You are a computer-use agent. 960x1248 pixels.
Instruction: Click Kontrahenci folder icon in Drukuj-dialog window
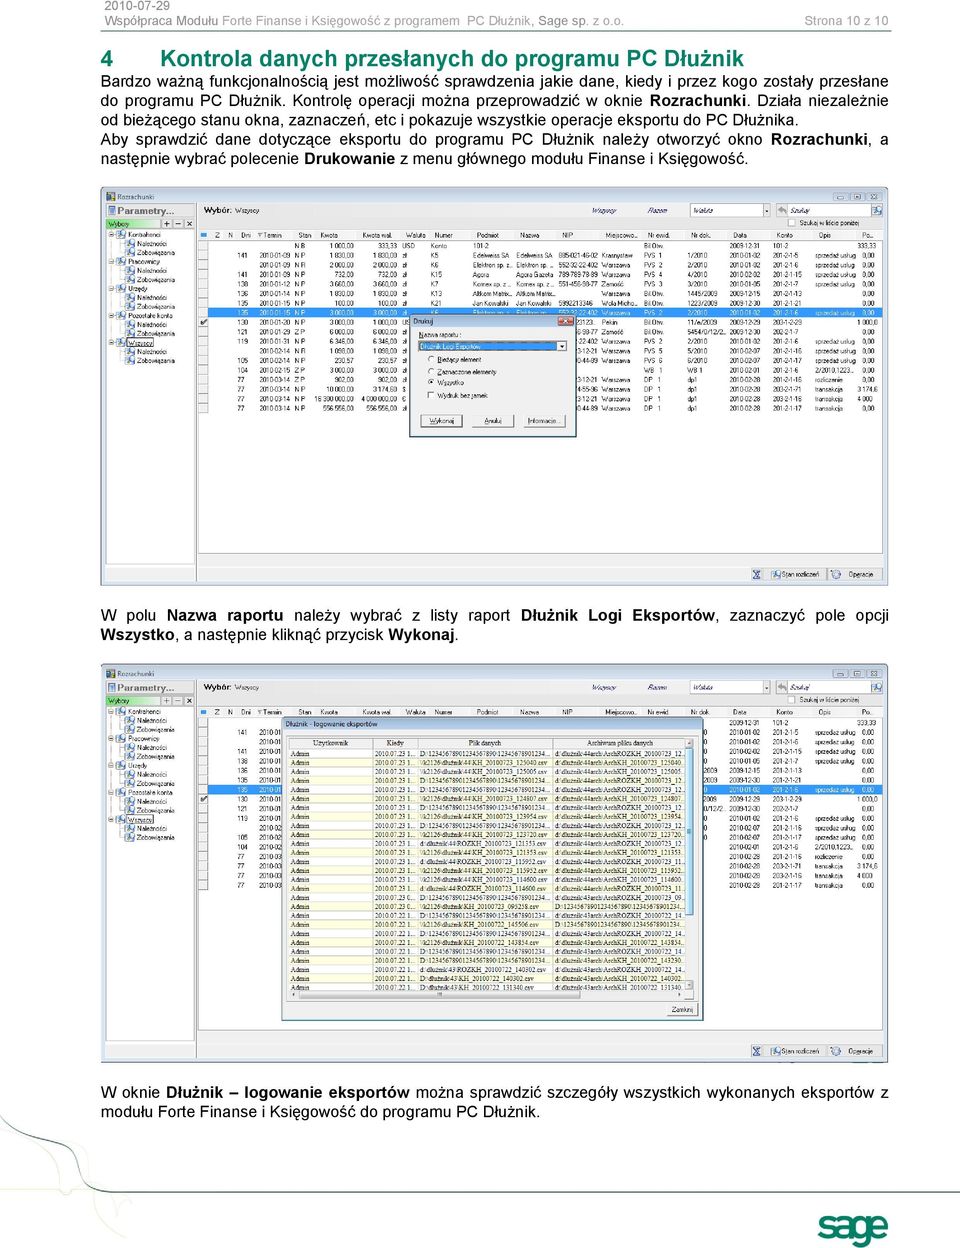tap(122, 235)
